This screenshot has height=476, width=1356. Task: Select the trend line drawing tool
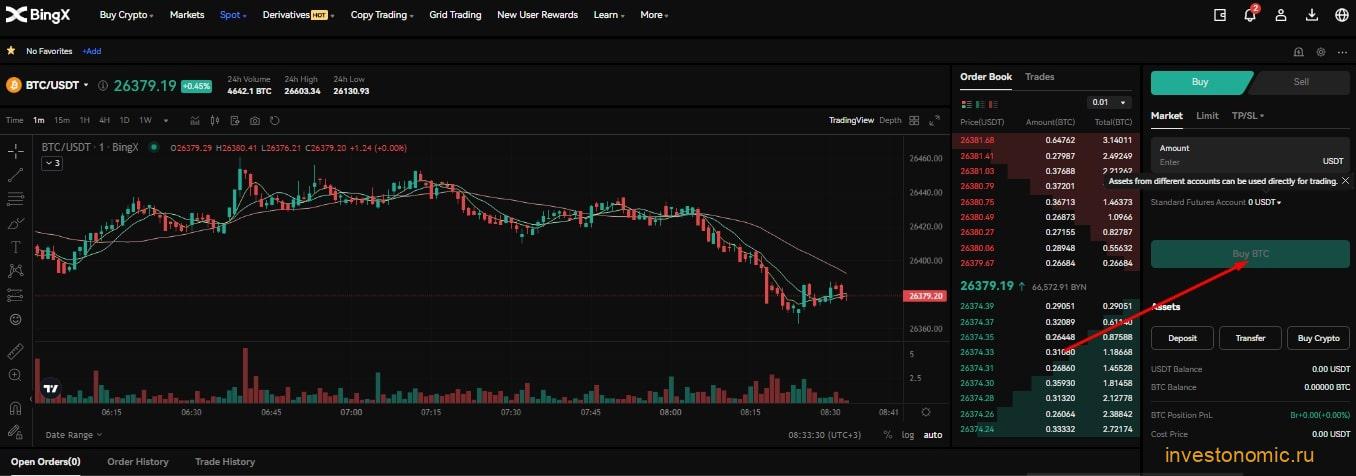pos(15,175)
